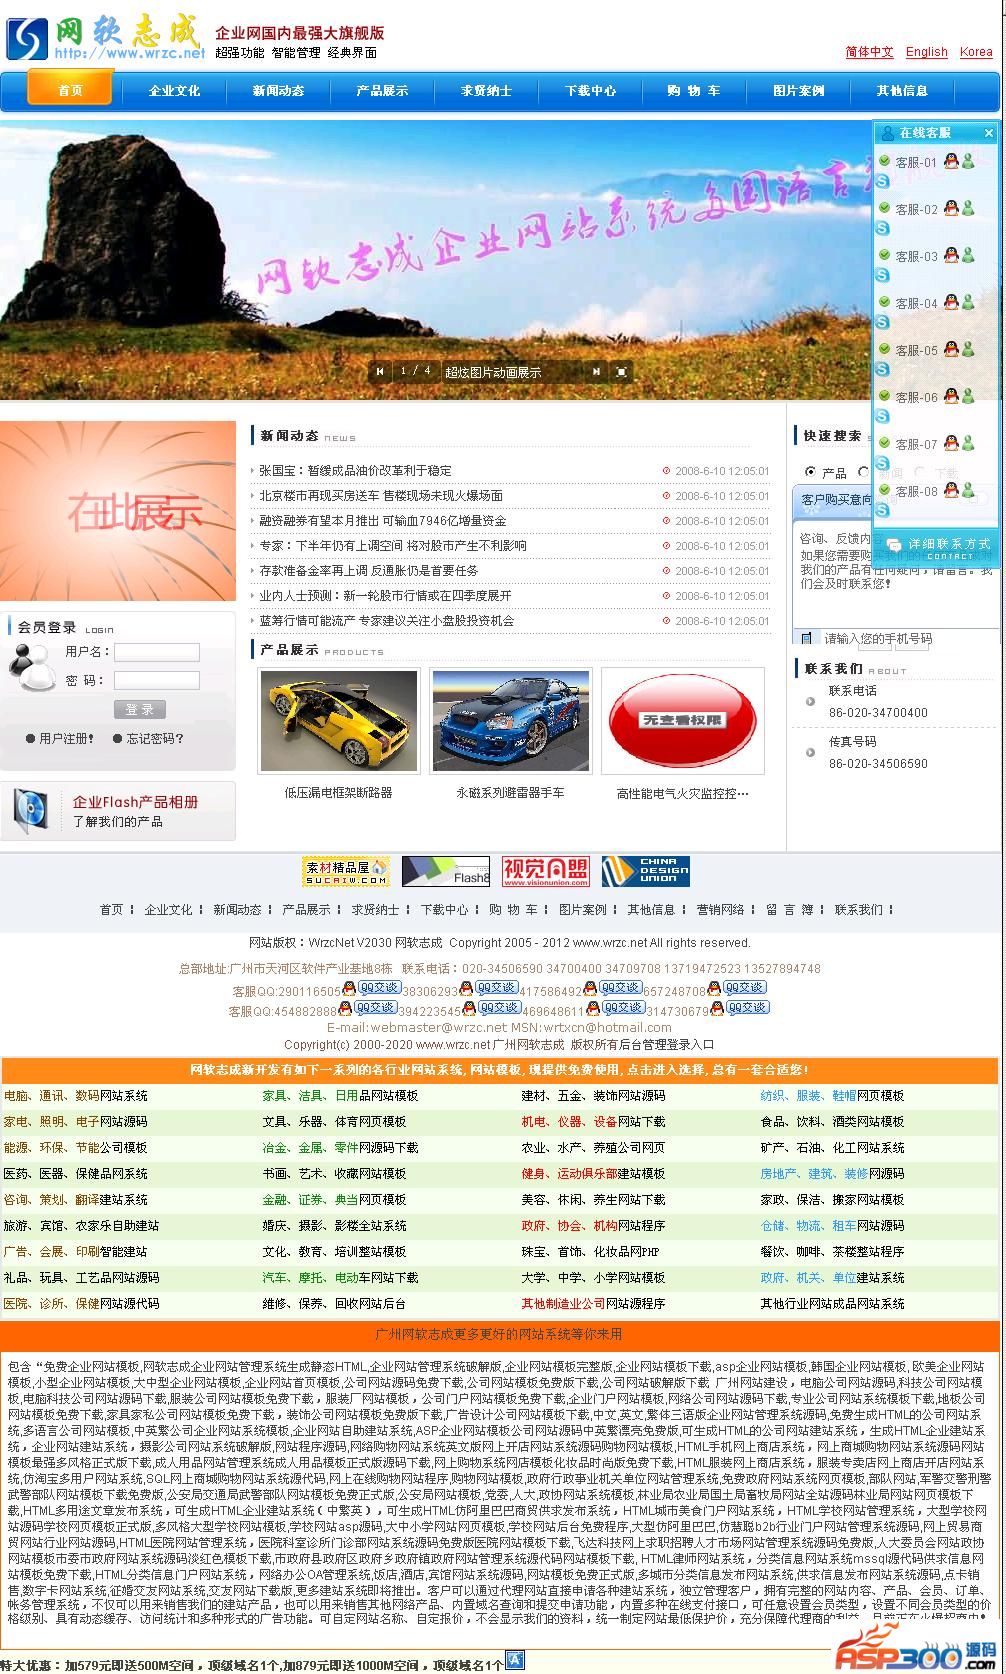
Task: Open the 无查看权限 red product thumbnail
Action: click(682, 721)
